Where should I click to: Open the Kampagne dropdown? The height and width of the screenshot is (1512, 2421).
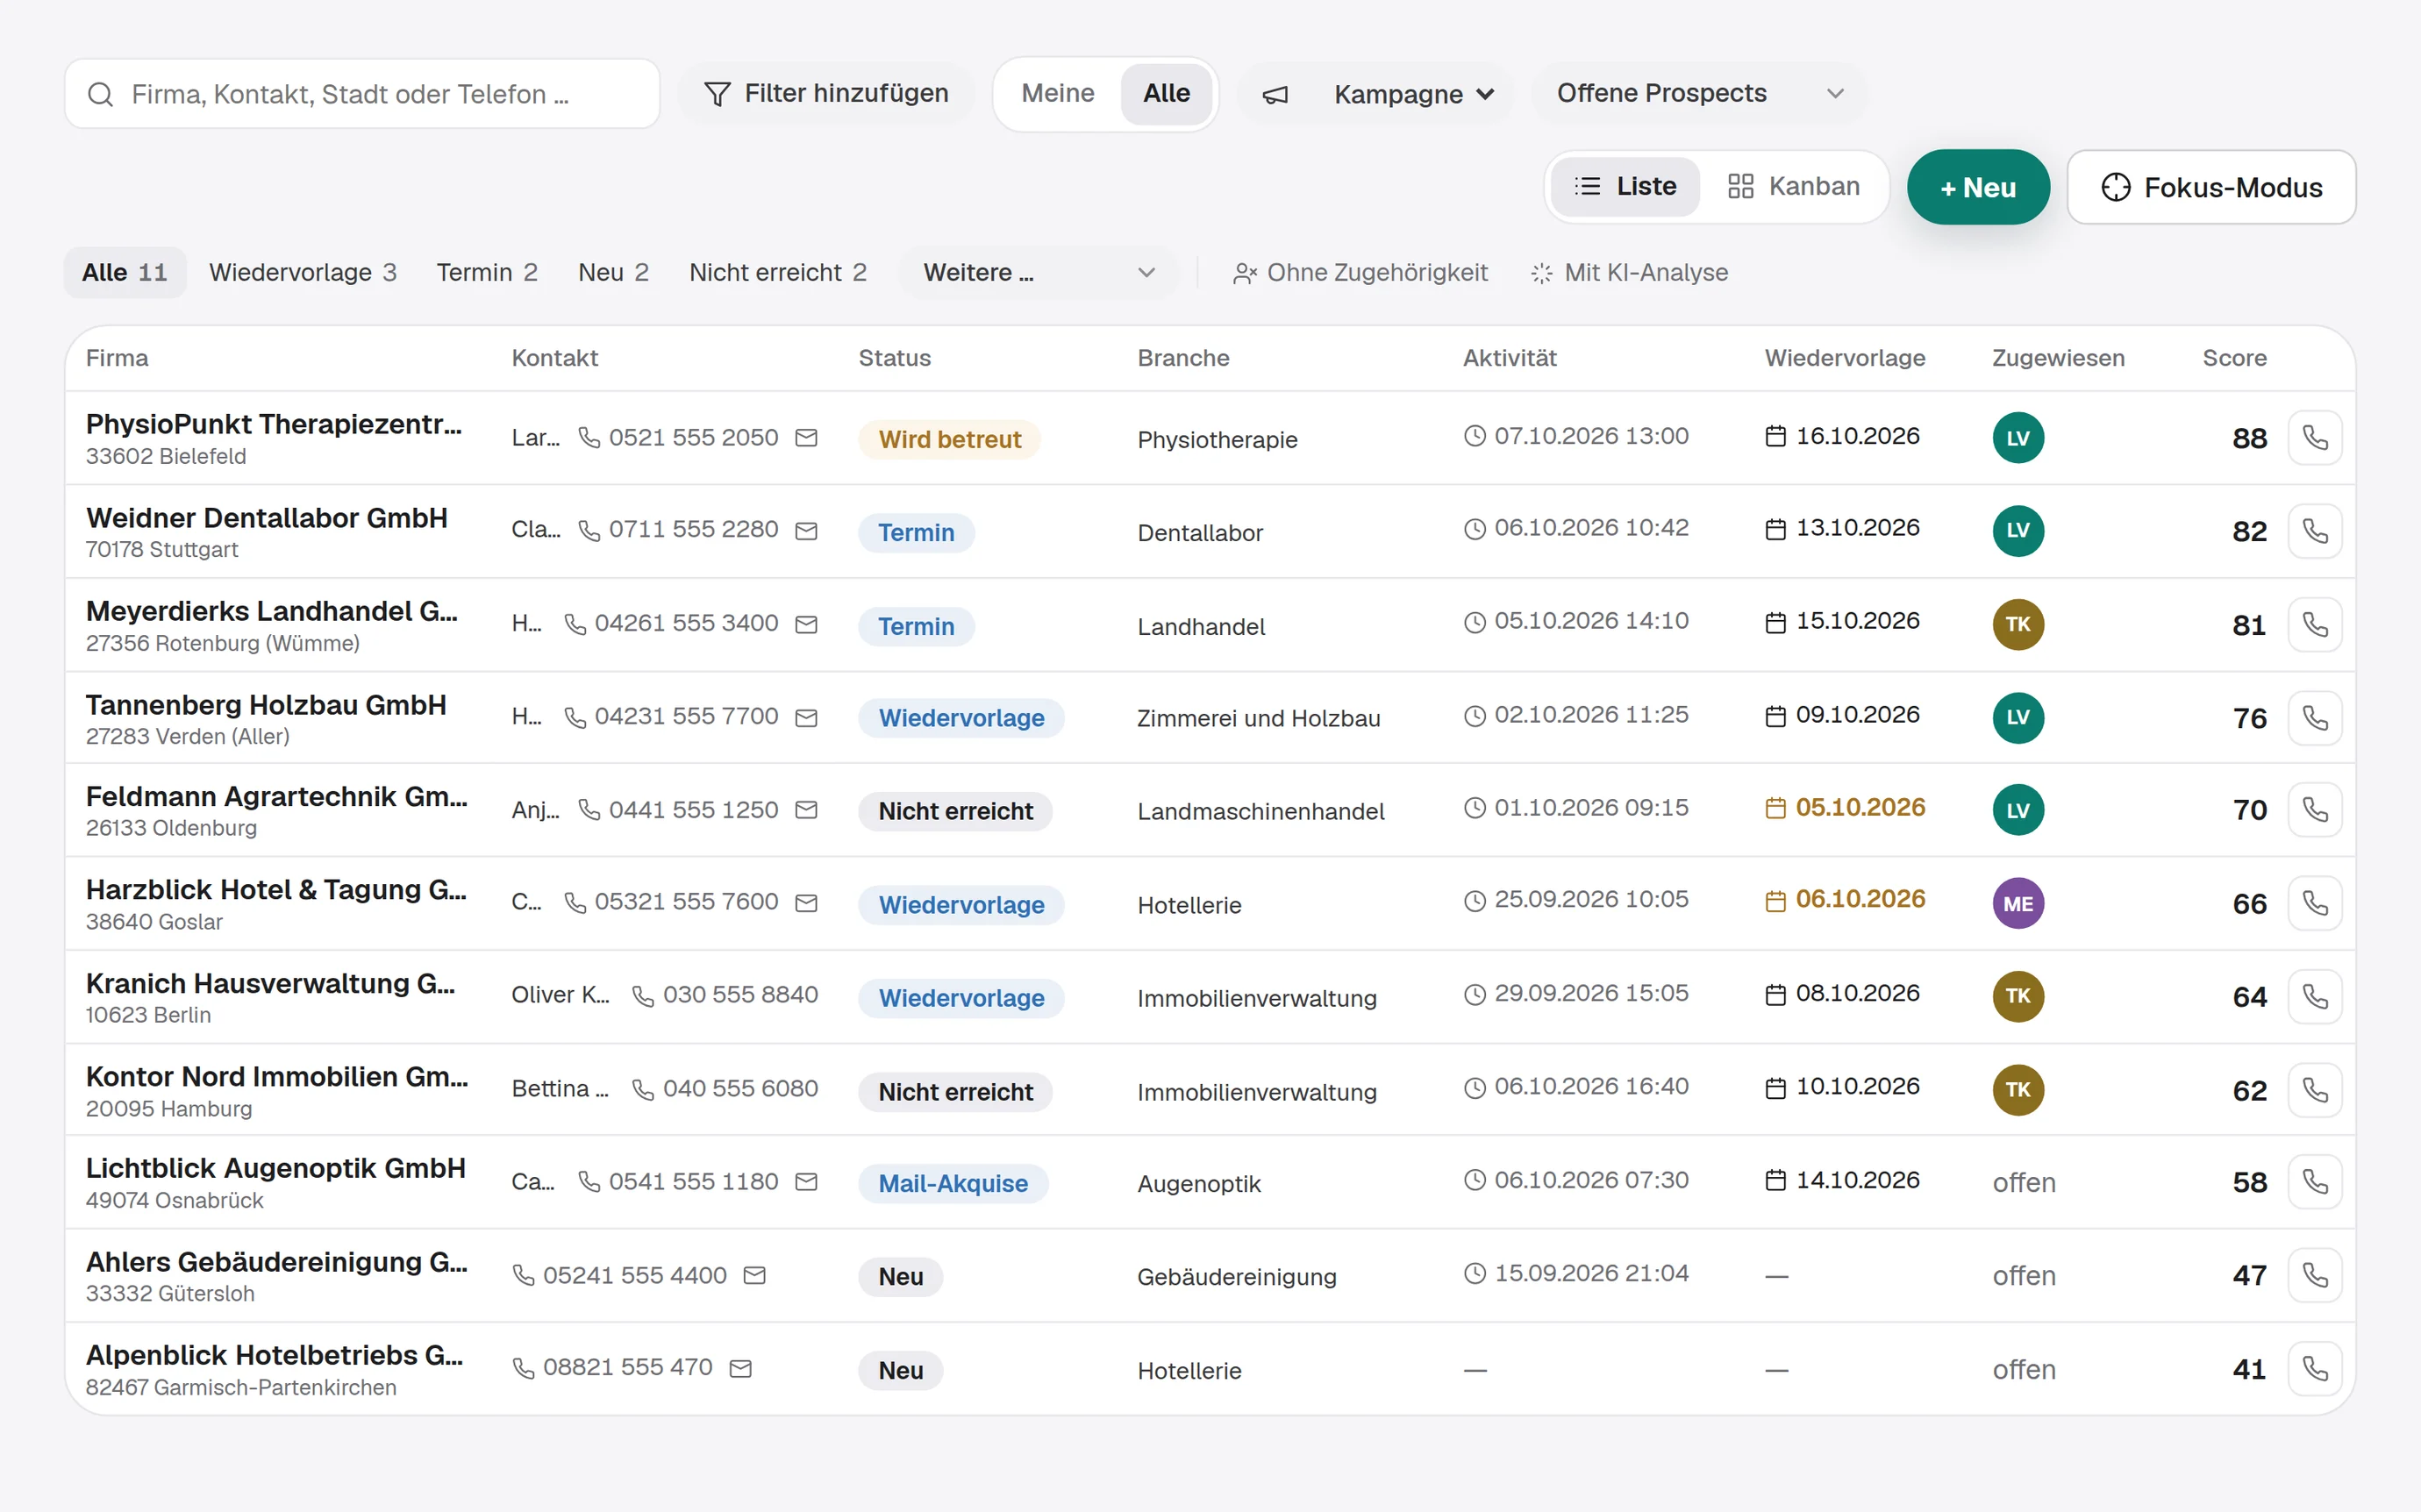[1376, 94]
